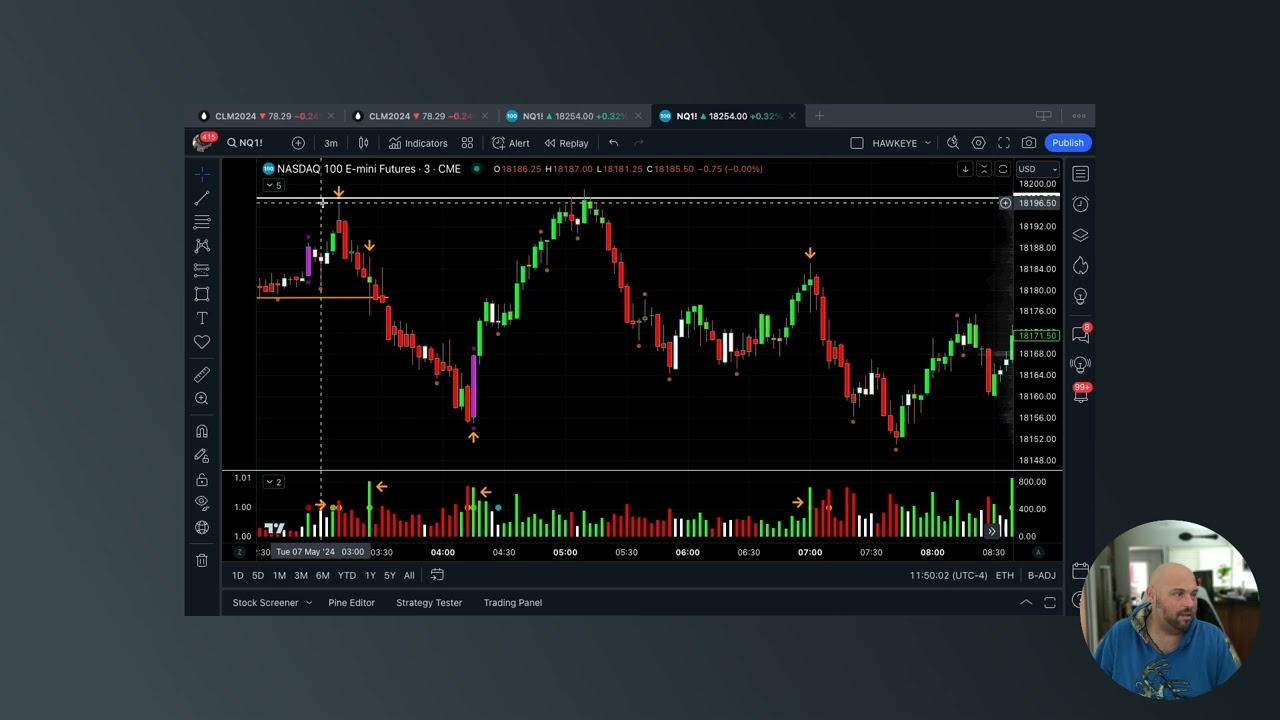Select the trend line drawing tool
This screenshot has width=1280, height=720.
tap(202, 198)
